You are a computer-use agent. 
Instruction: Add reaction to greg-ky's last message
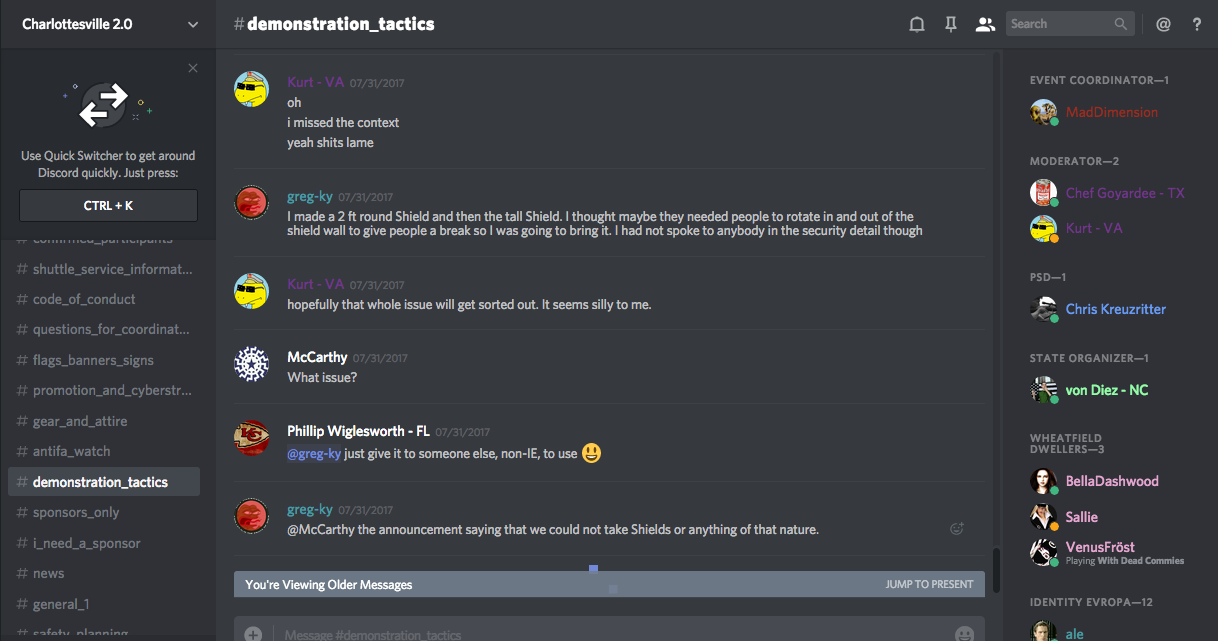(957, 529)
